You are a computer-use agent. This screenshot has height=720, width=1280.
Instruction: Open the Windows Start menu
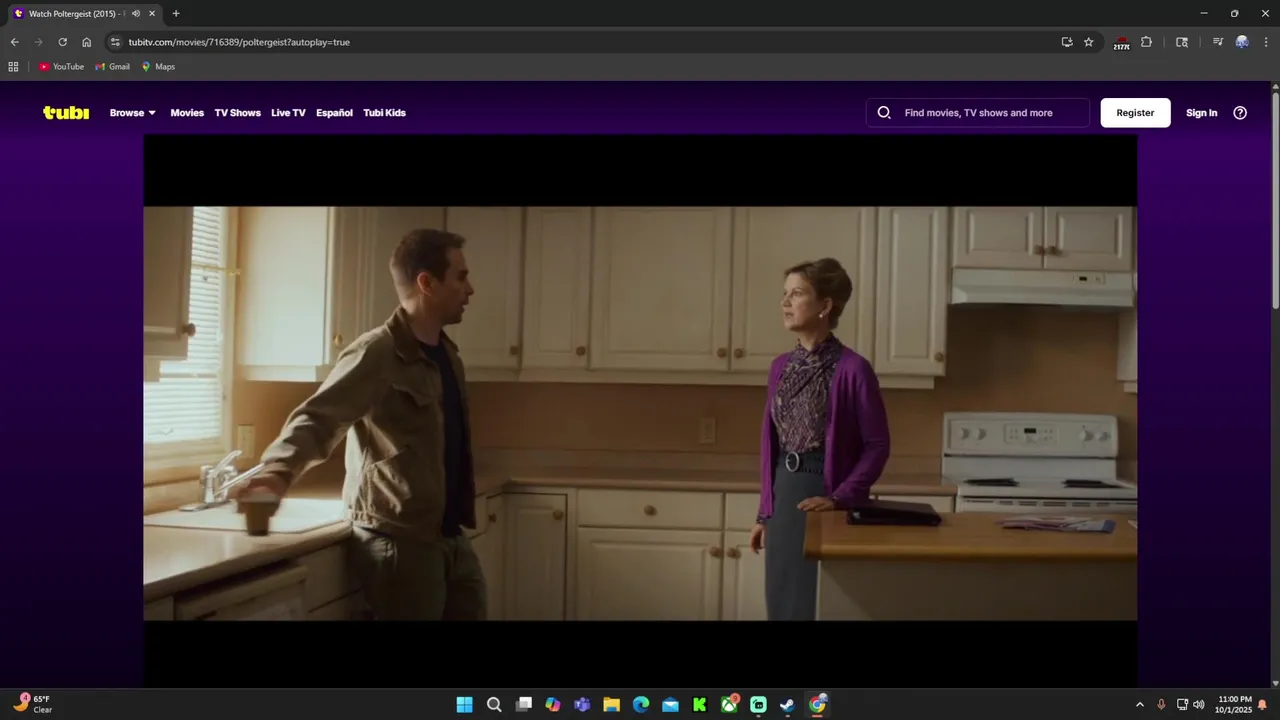(x=465, y=705)
